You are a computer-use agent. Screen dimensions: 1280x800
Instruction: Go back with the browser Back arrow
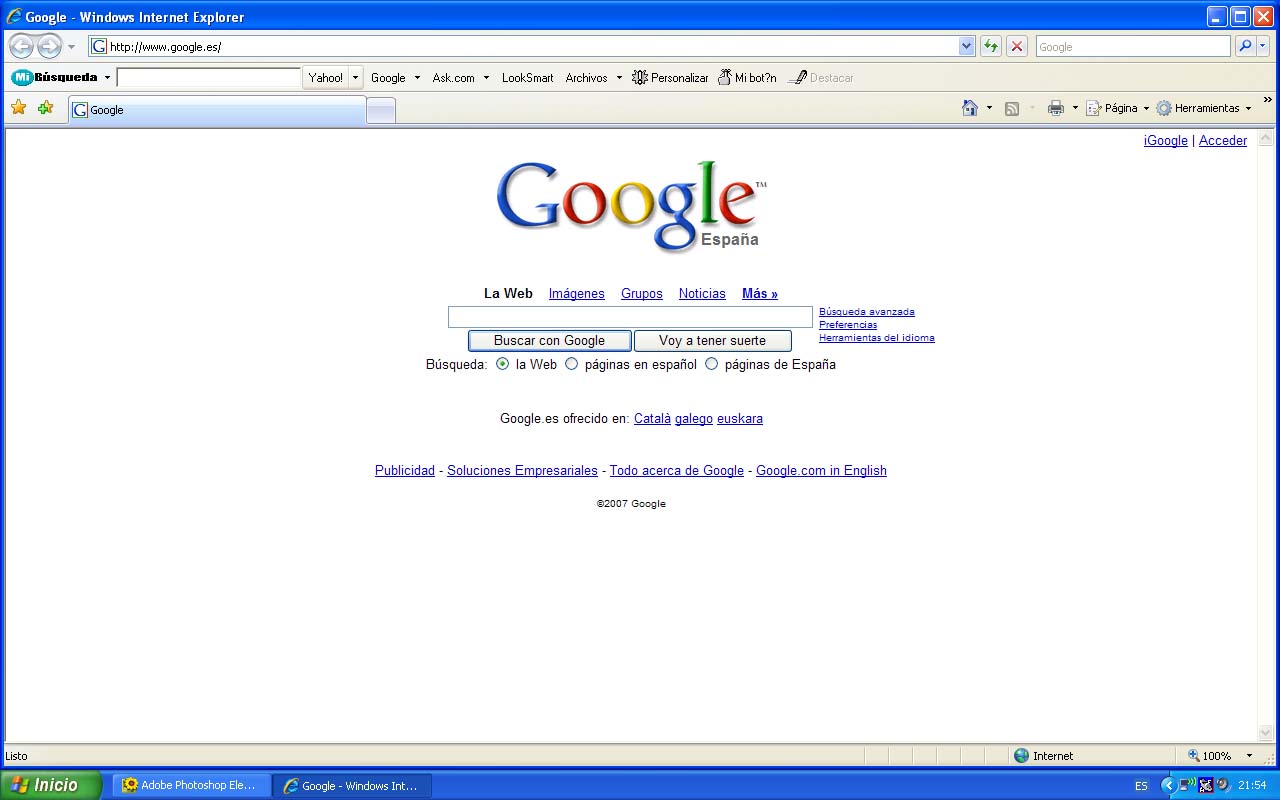tap(21, 46)
